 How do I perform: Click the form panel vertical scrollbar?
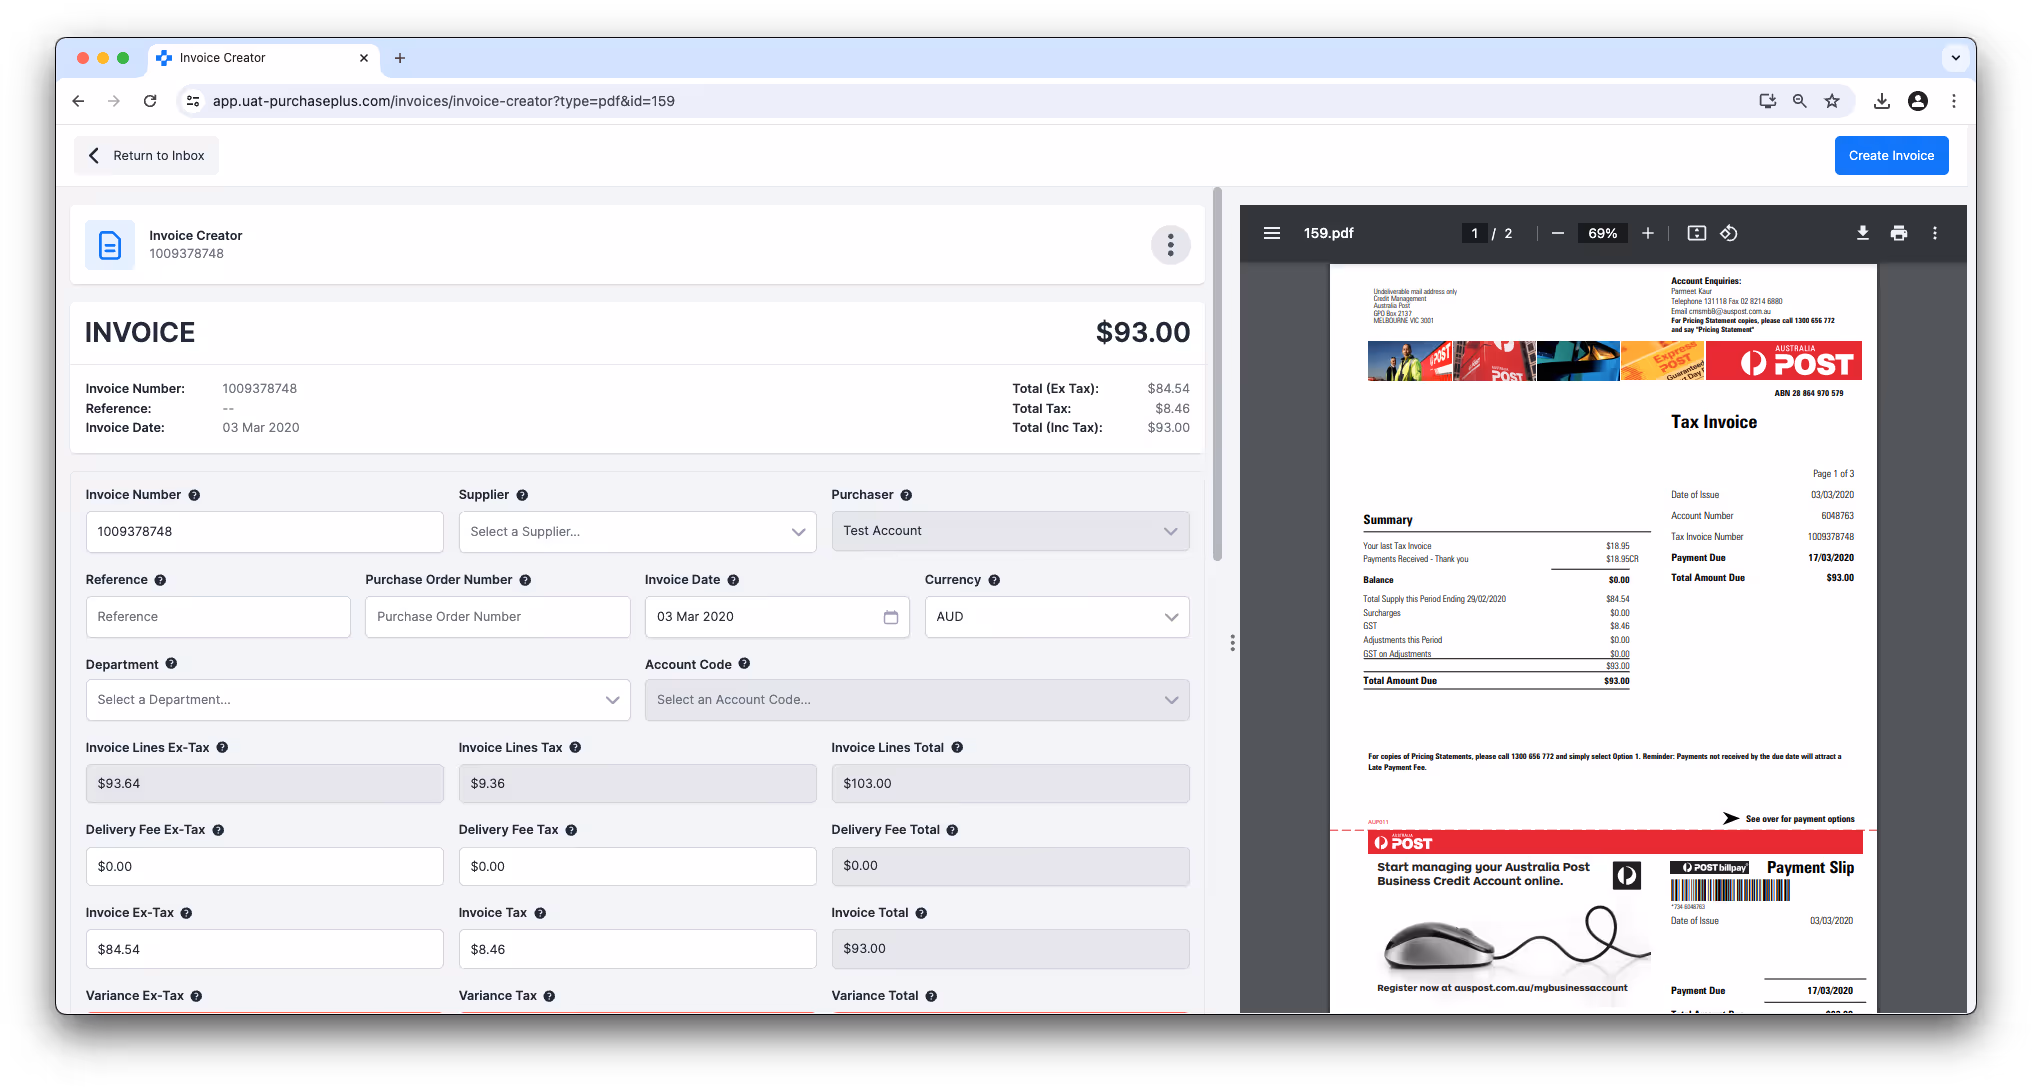pos(1217,375)
